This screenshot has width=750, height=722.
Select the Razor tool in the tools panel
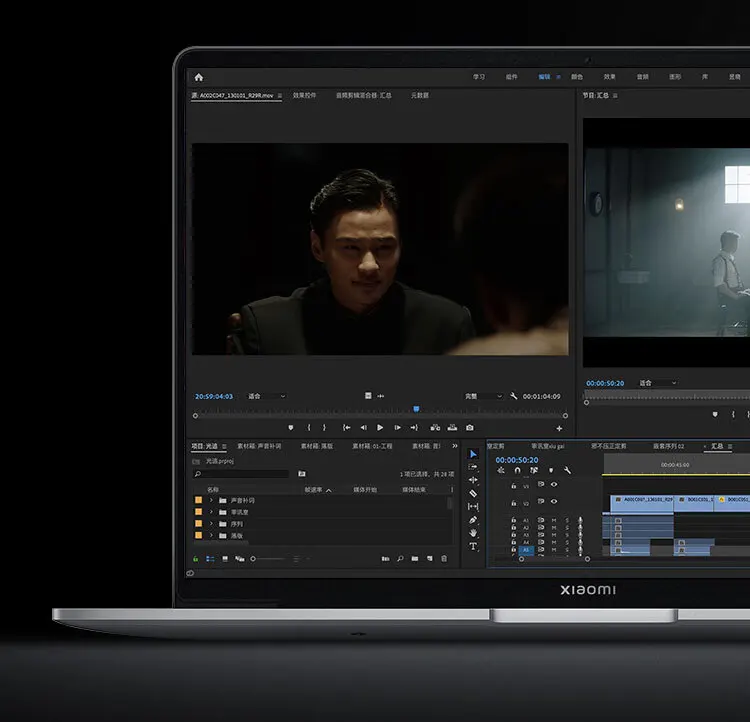pos(473,493)
